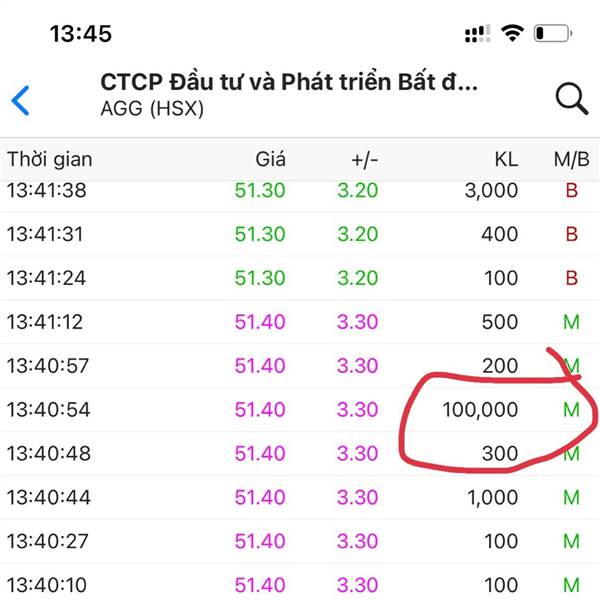Tap the AGG (HSX) ticker subtitle
This screenshot has width=600, height=600.
(x=152, y=108)
